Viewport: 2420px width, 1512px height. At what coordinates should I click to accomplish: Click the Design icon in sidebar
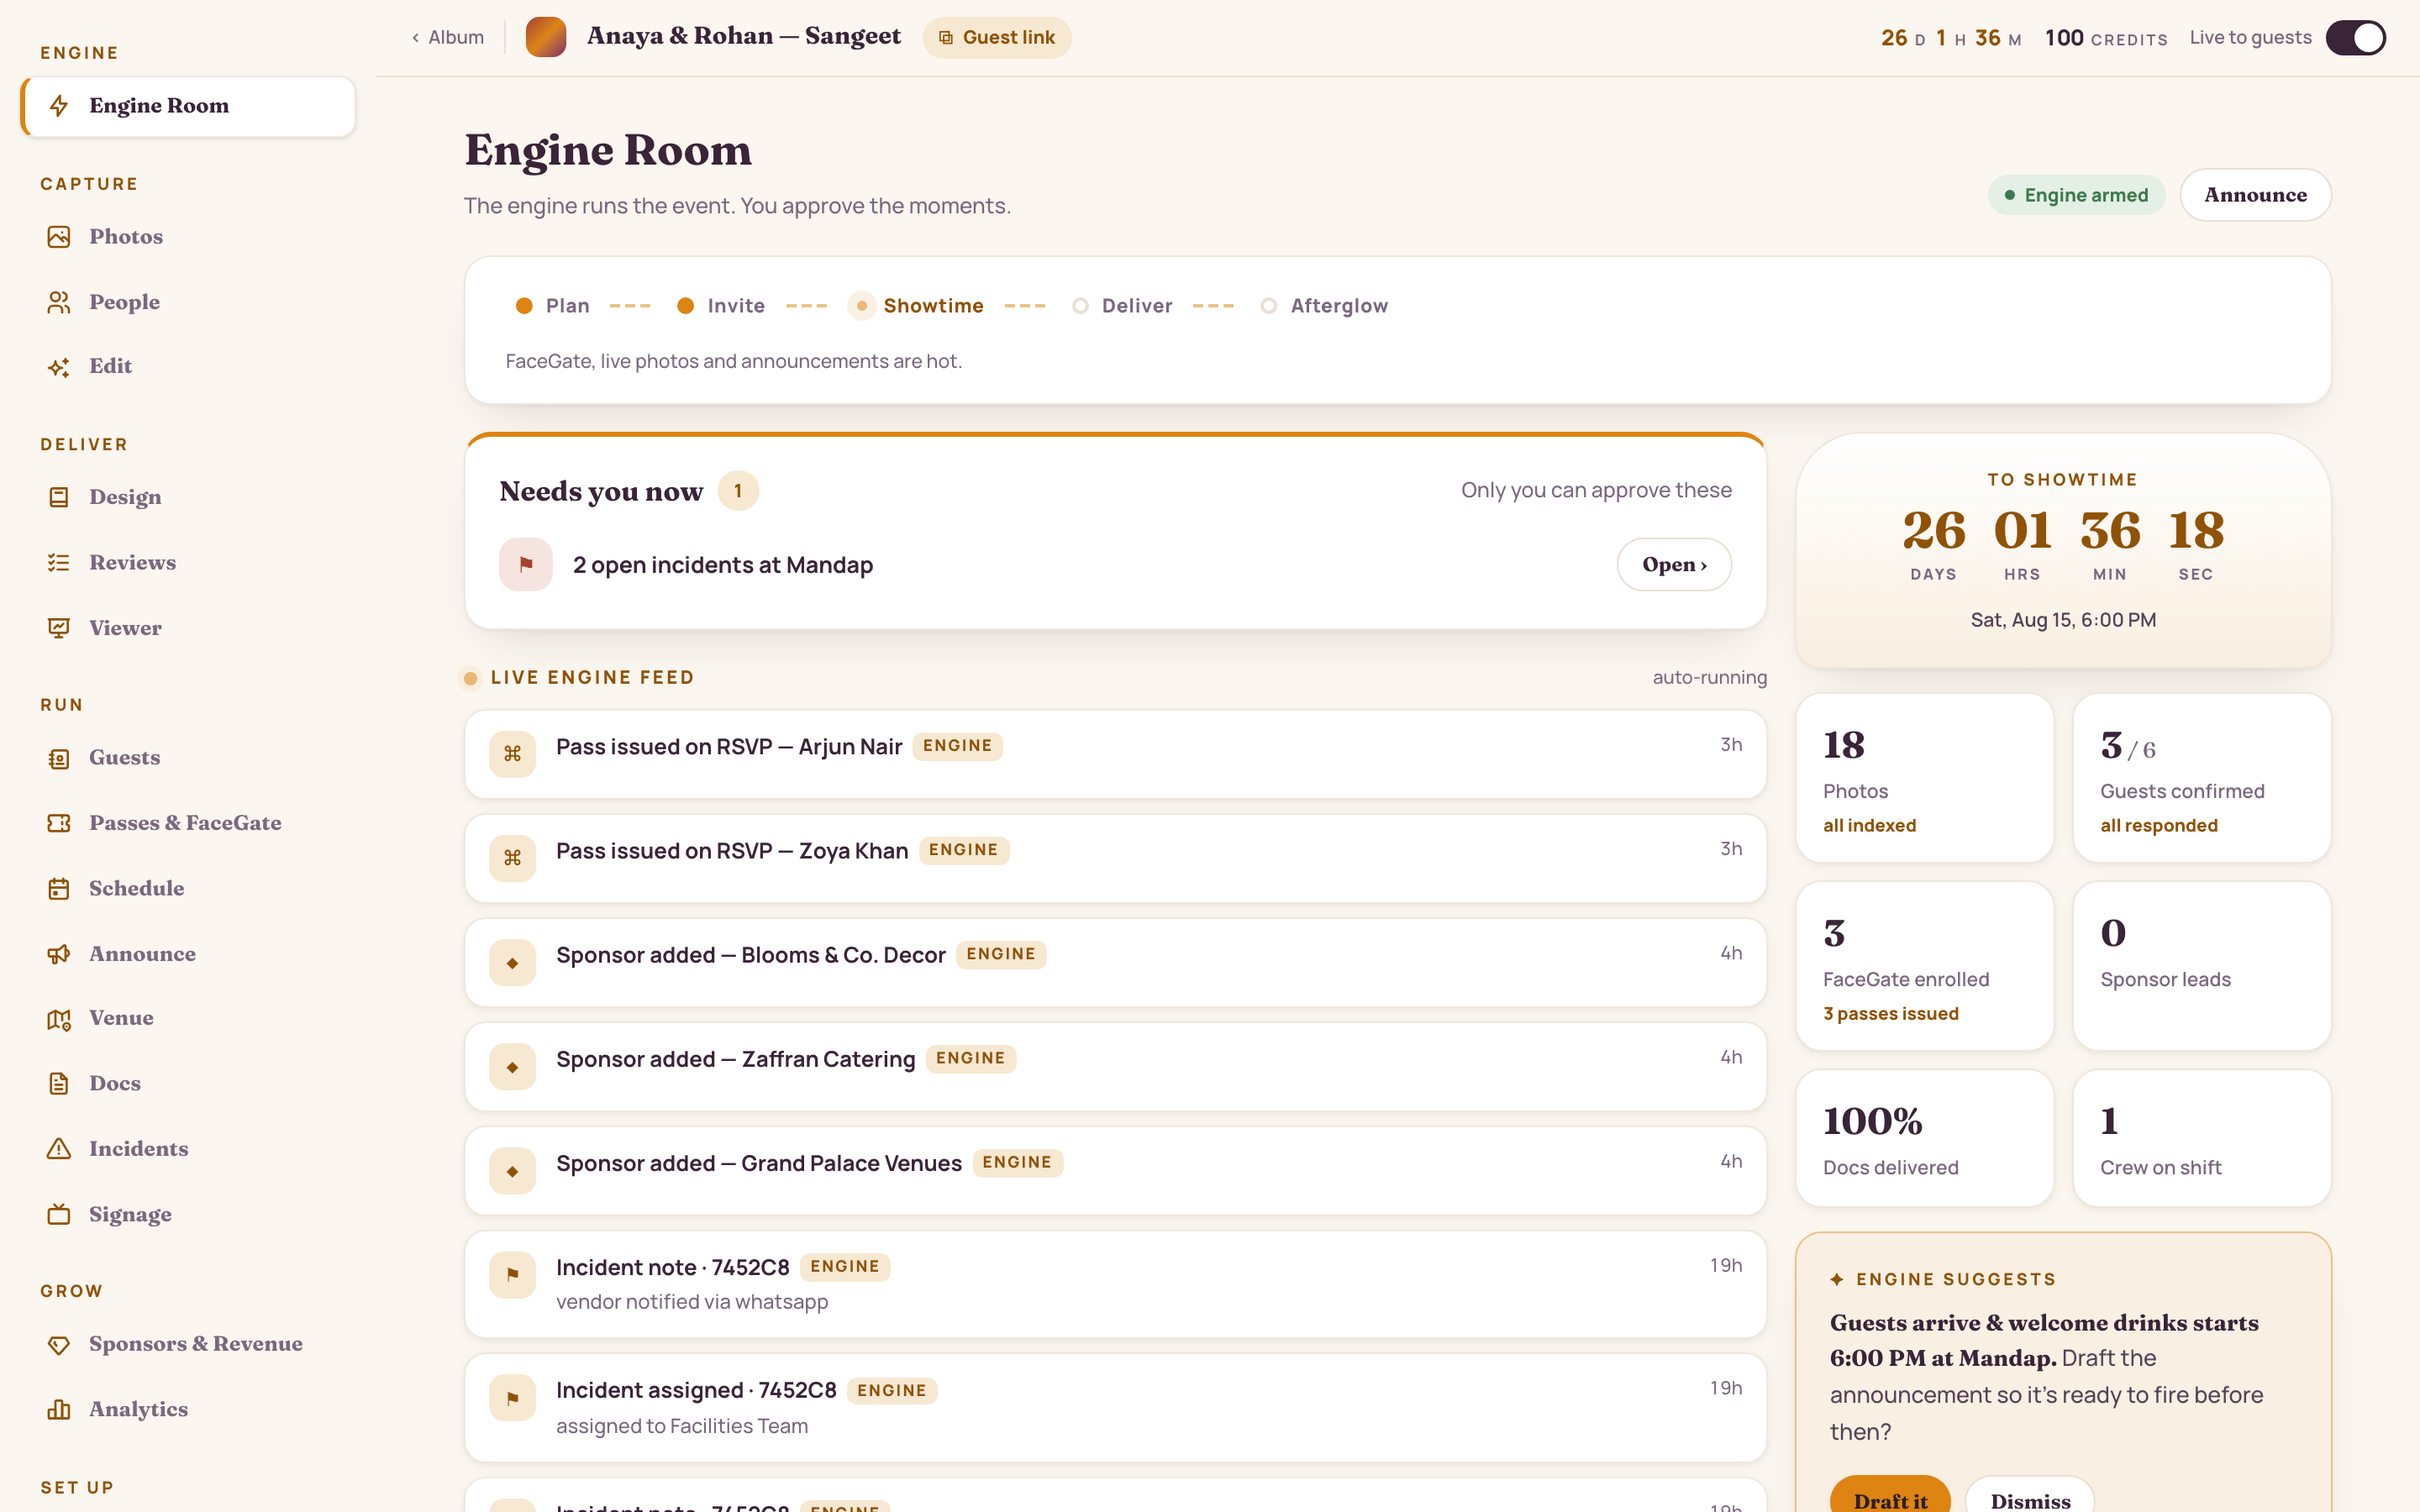click(x=59, y=497)
